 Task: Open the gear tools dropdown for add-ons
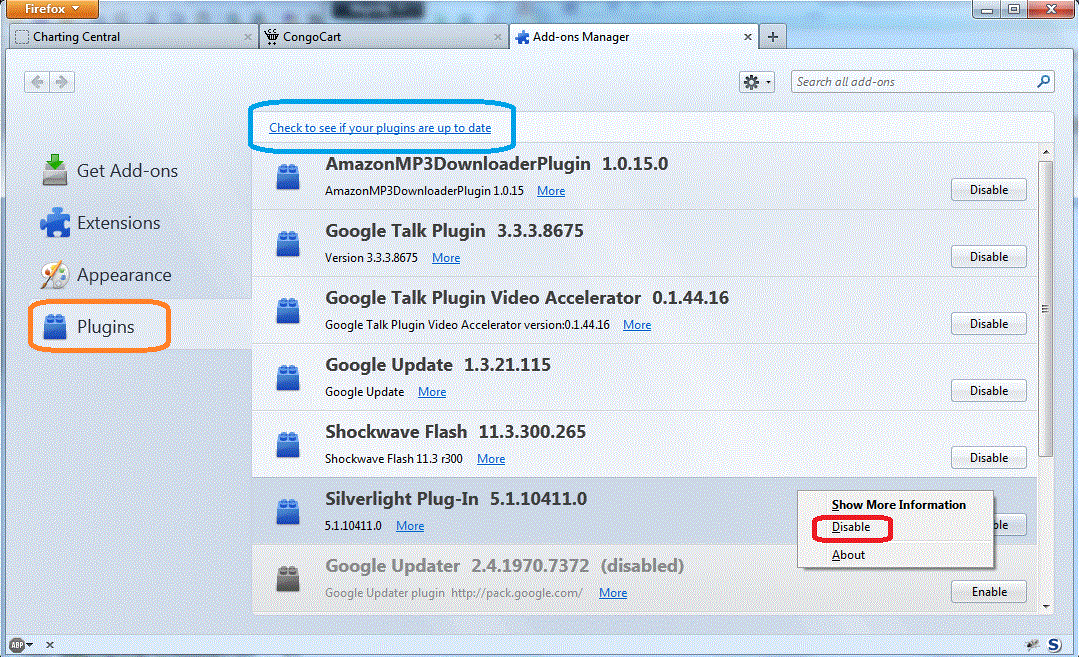point(757,82)
